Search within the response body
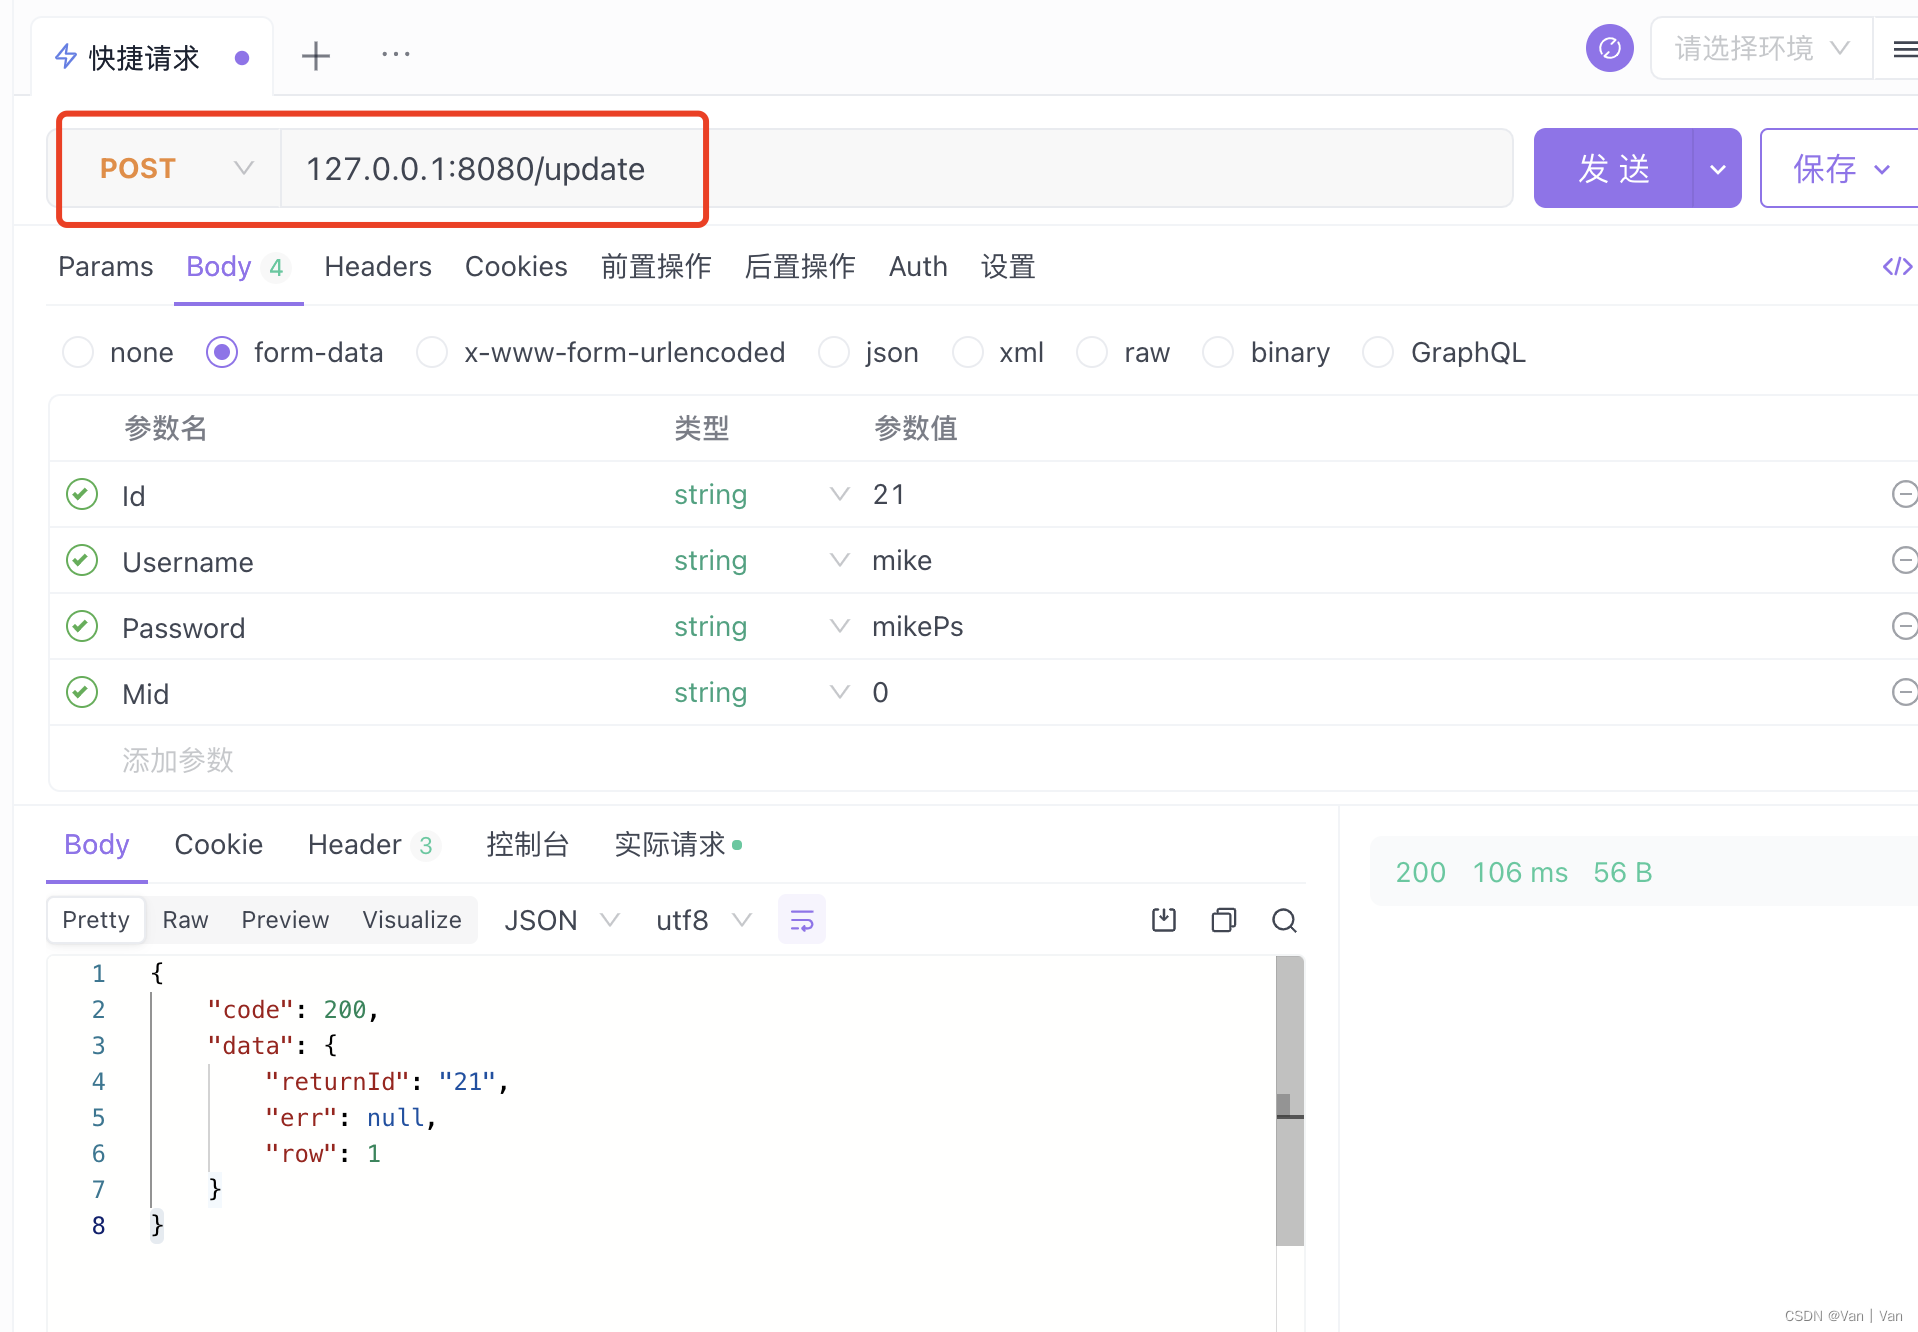The width and height of the screenshot is (1918, 1332). [1285, 920]
